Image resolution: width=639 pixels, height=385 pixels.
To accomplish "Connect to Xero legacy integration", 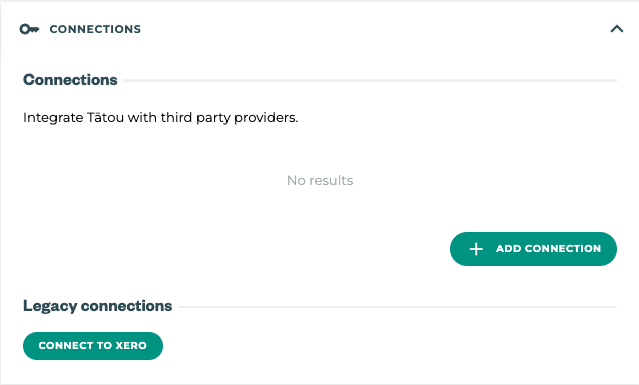I will (93, 346).
